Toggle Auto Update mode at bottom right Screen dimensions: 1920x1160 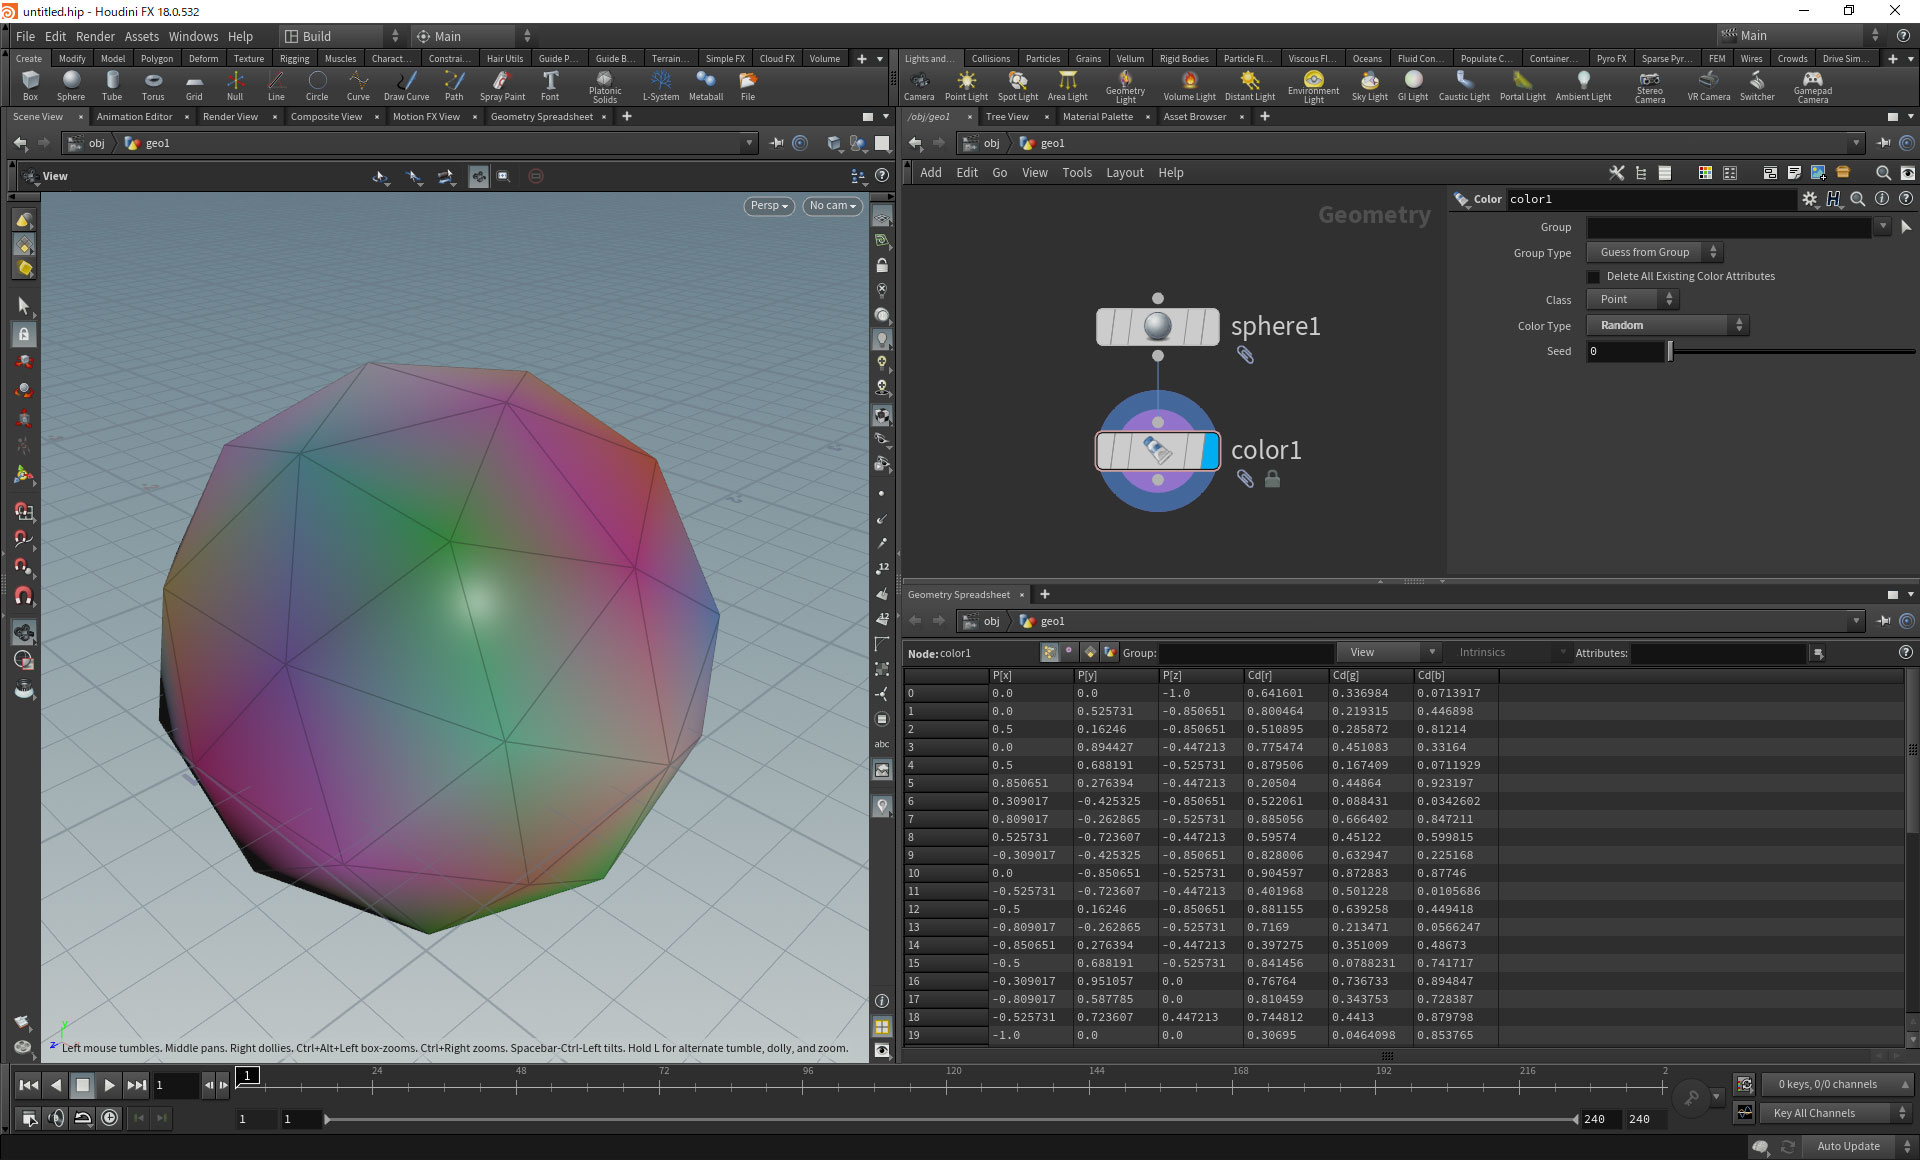tap(1848, 1146)
